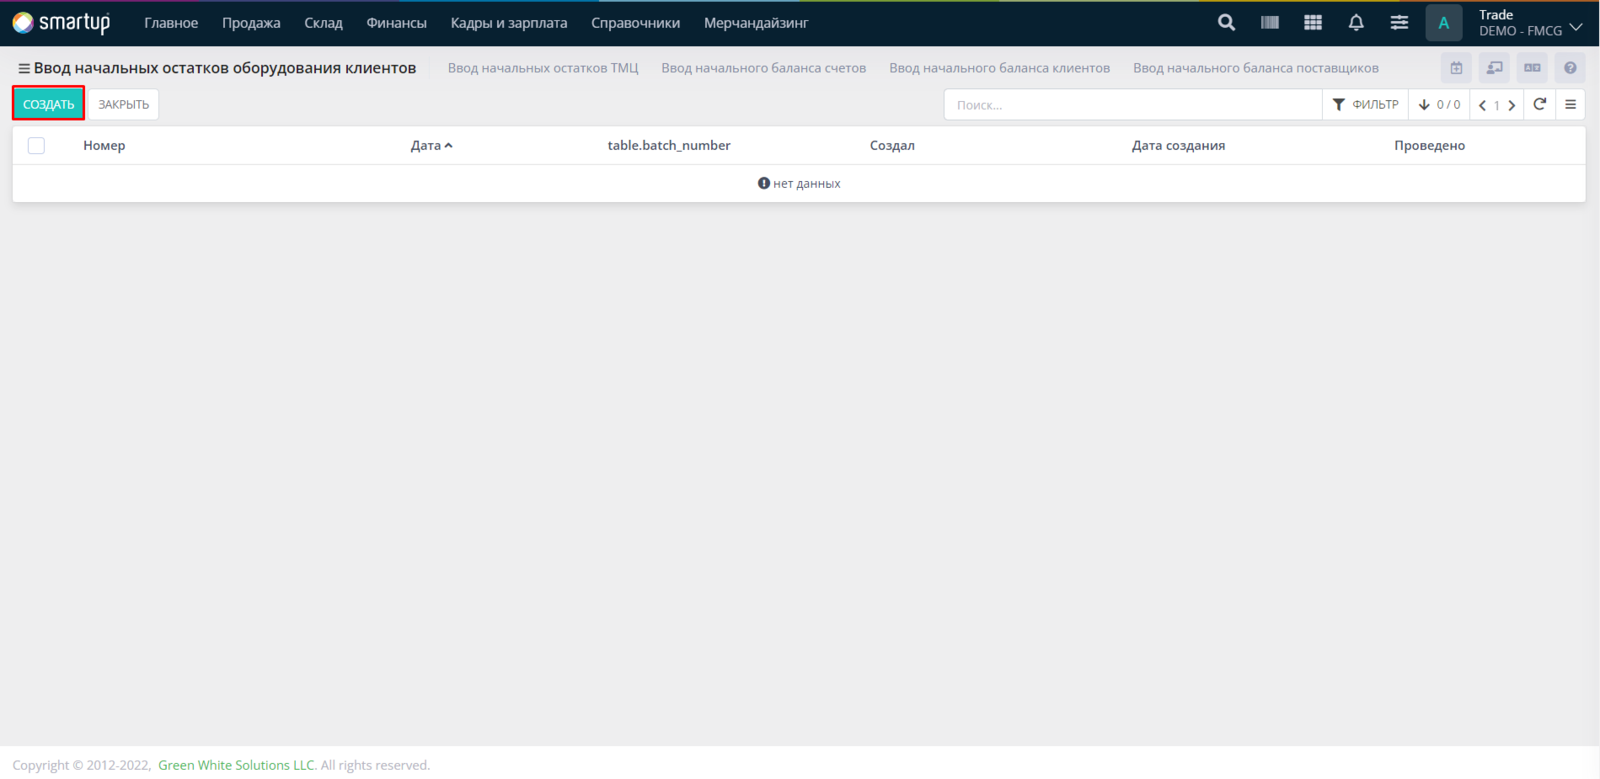The height and width of the screenshot is (779, 1600).
Task: Open the sliders settings icon
Action: click(1399, 22)
